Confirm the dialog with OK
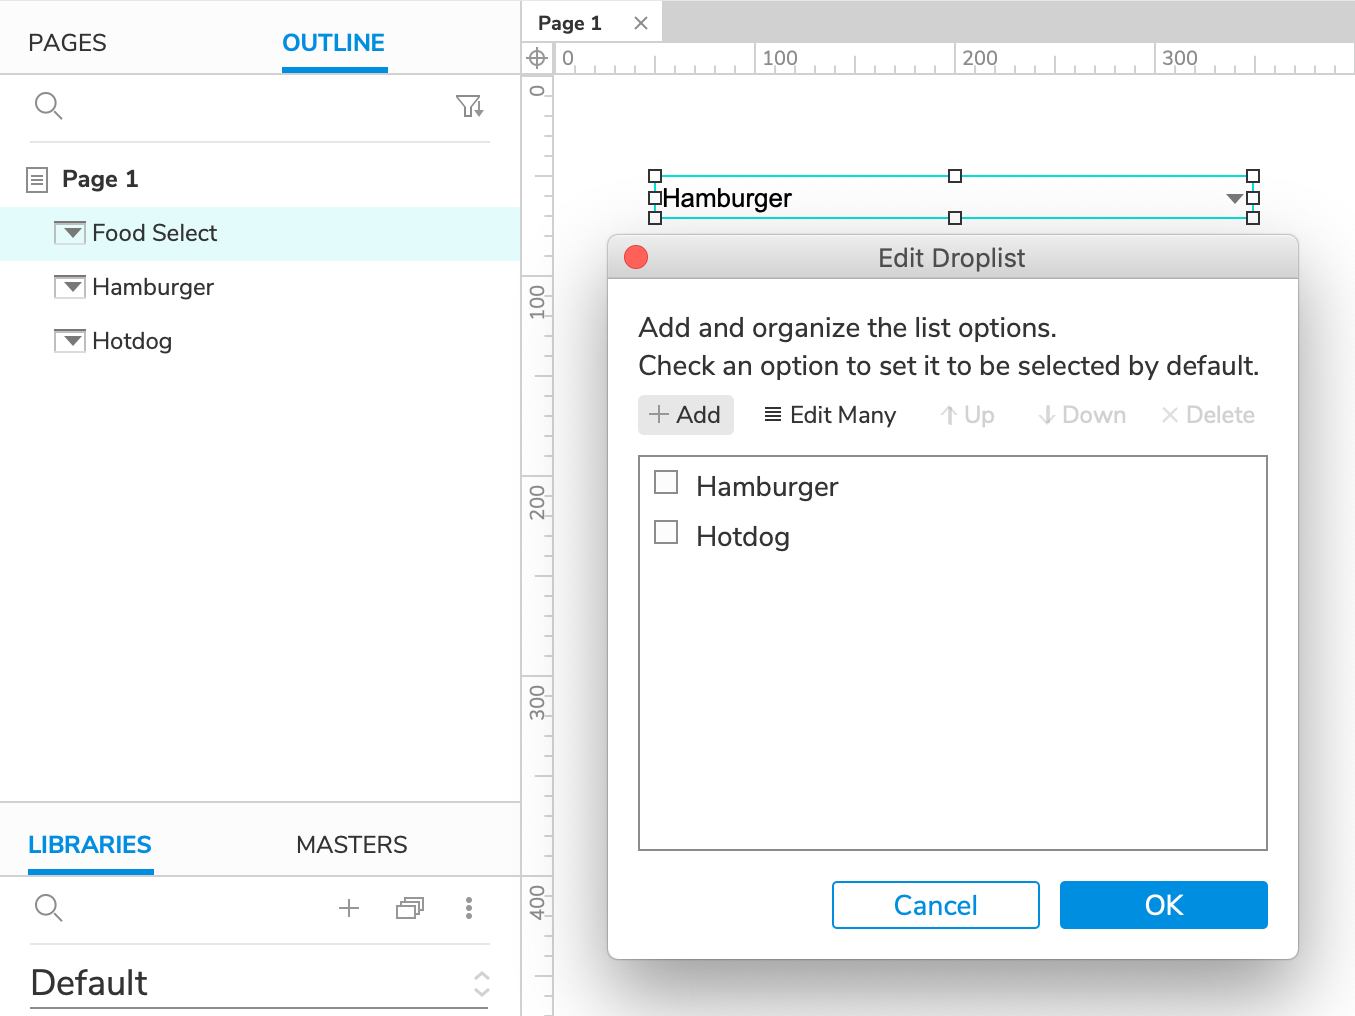Viewport: 1355px width, 1016px height. point(1163,905)
